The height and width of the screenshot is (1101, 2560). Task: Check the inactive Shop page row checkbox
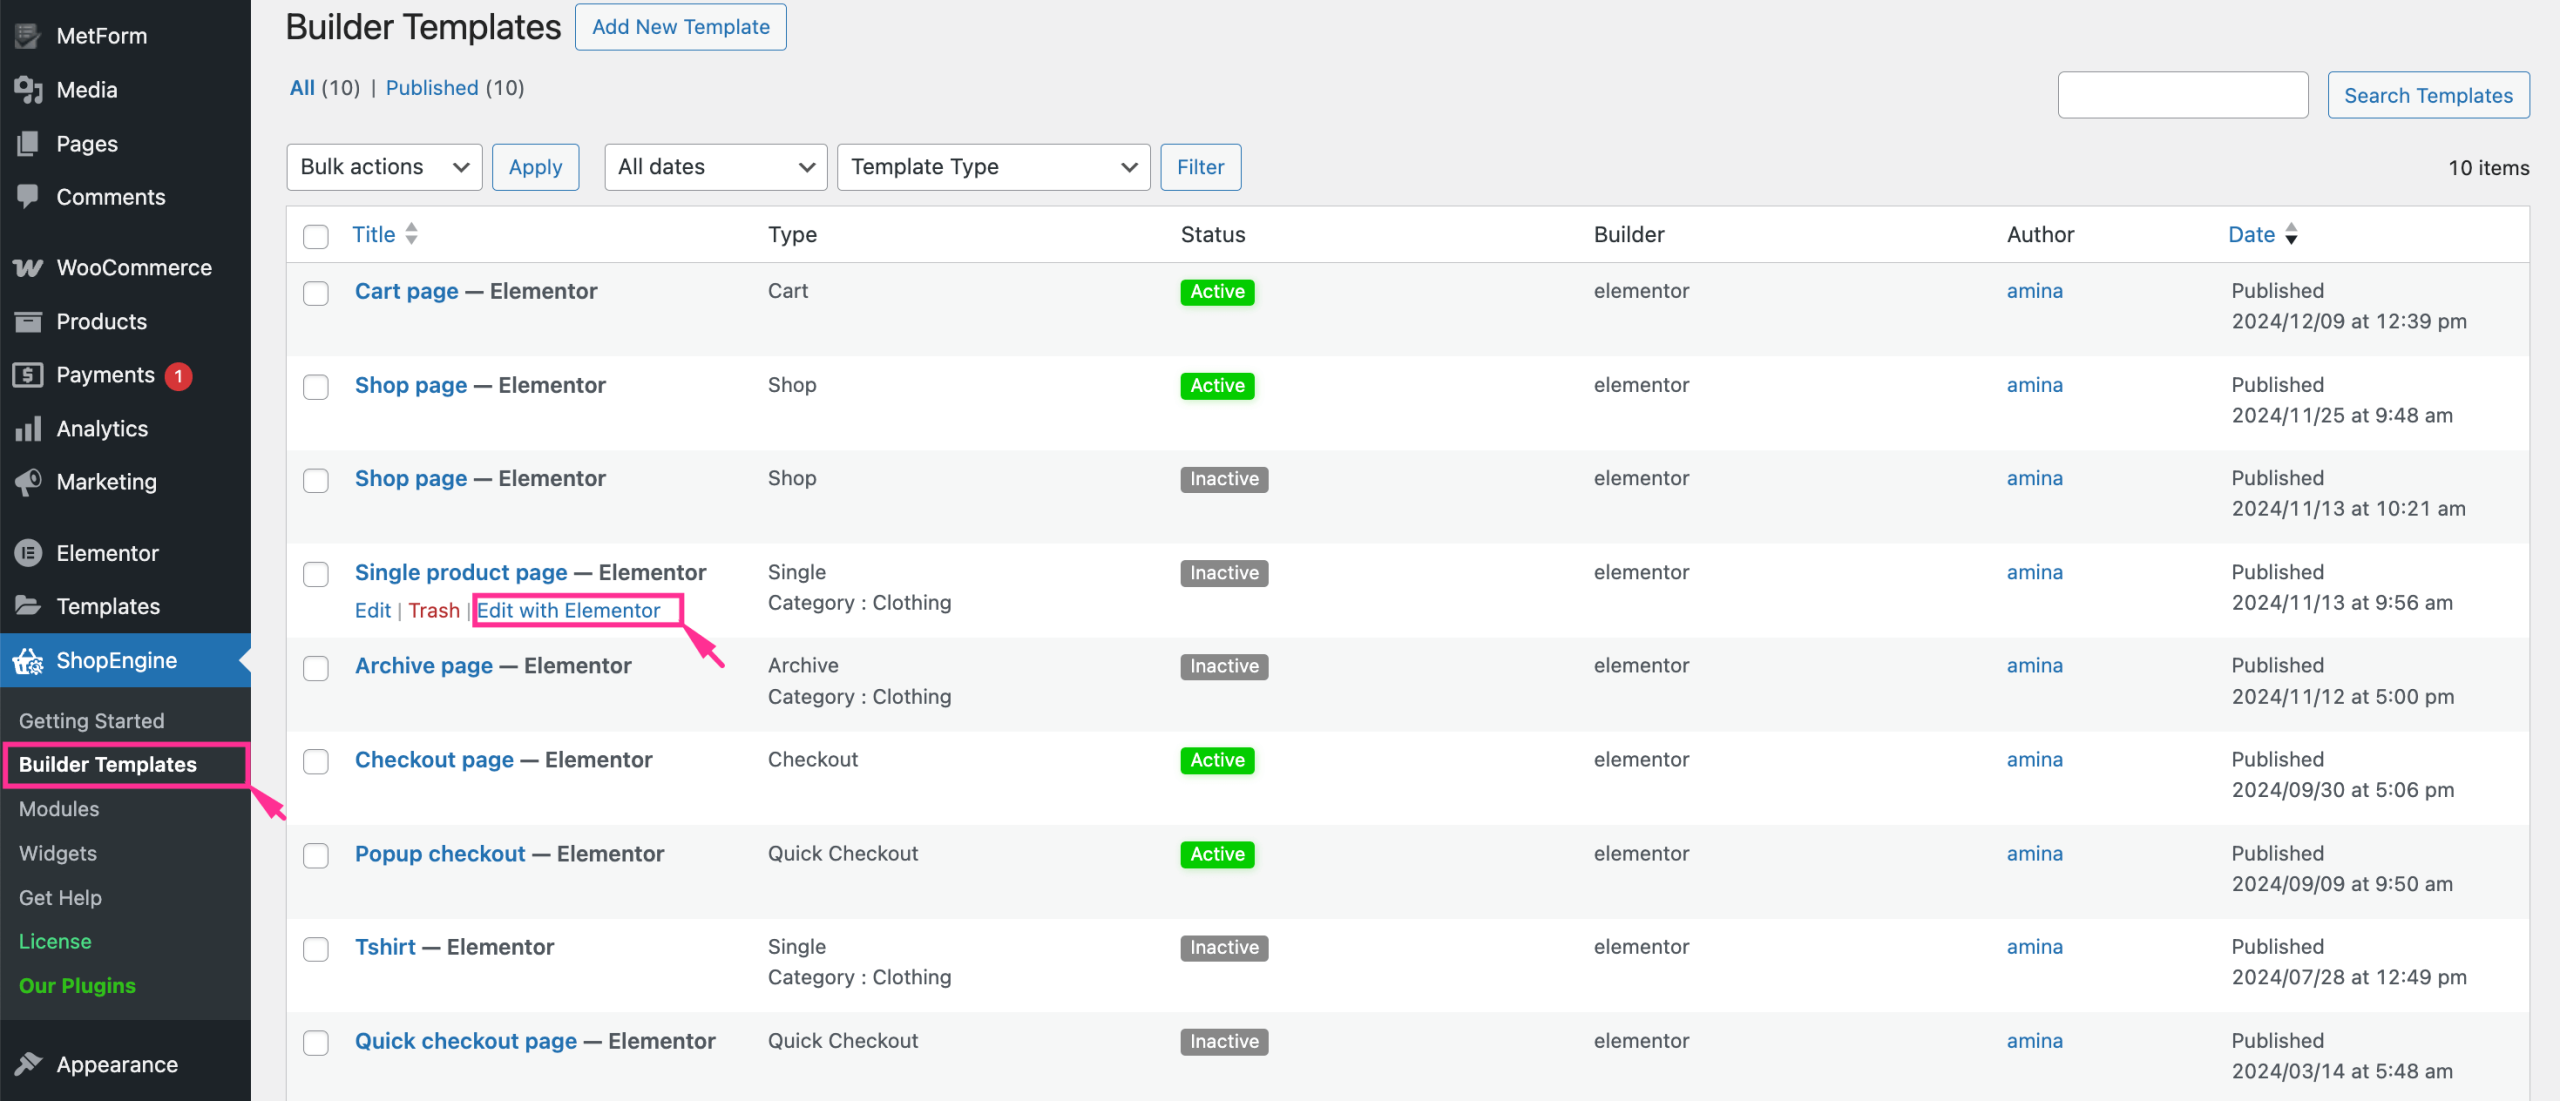coord(316,480)
